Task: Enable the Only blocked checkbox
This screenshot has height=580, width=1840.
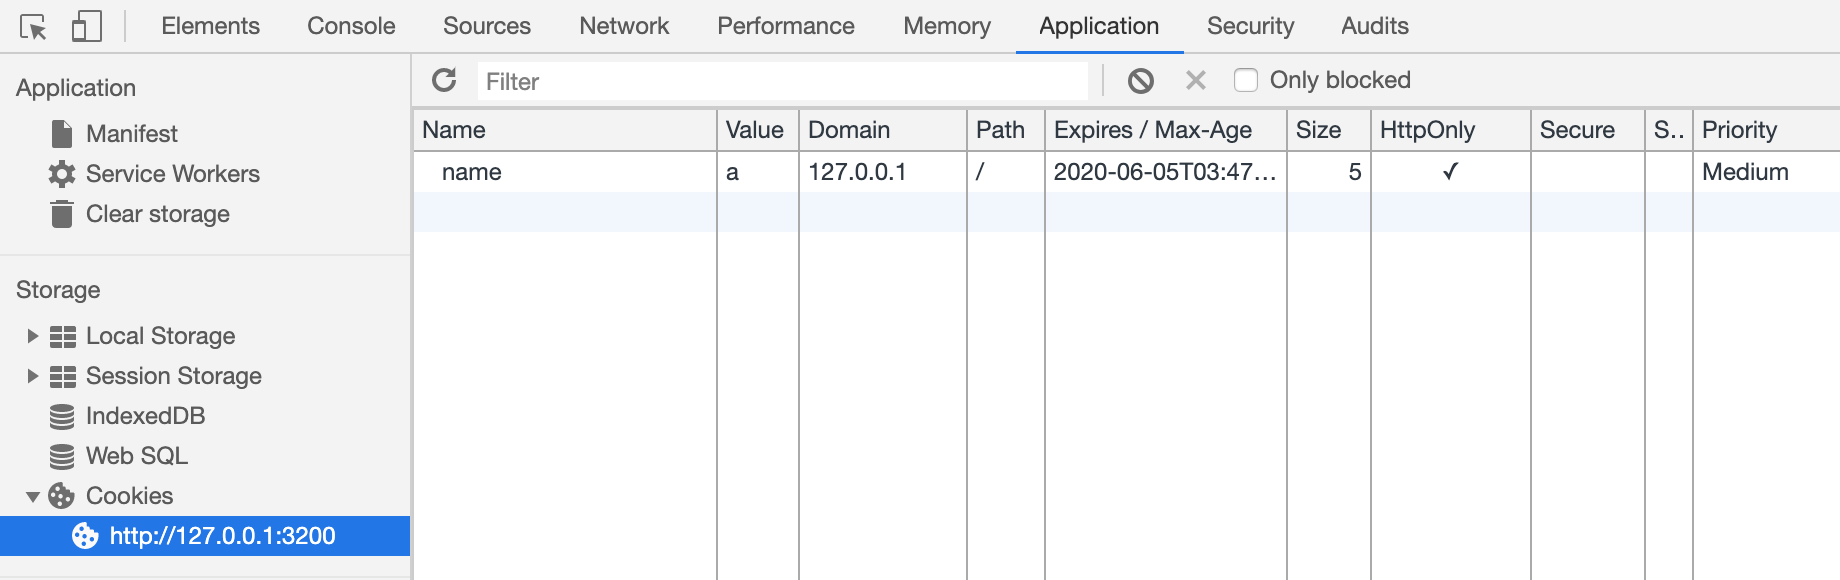Action: click(1246, 80)
